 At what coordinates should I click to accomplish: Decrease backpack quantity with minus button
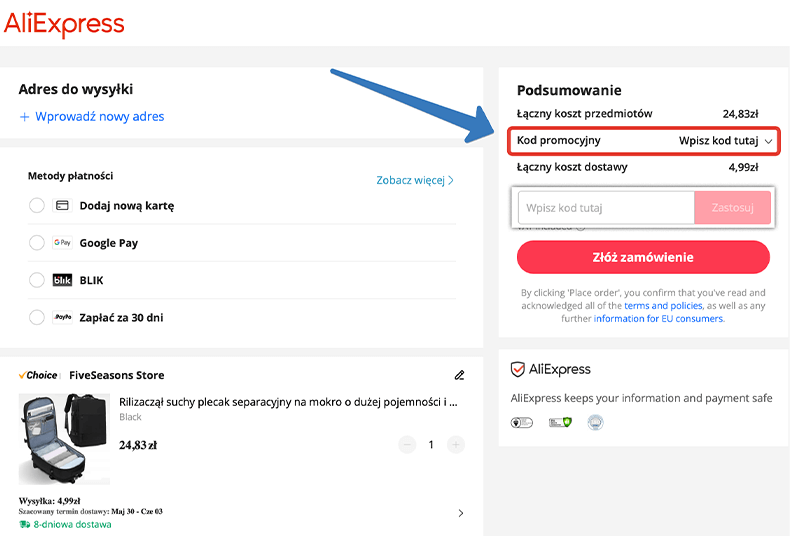407,444
